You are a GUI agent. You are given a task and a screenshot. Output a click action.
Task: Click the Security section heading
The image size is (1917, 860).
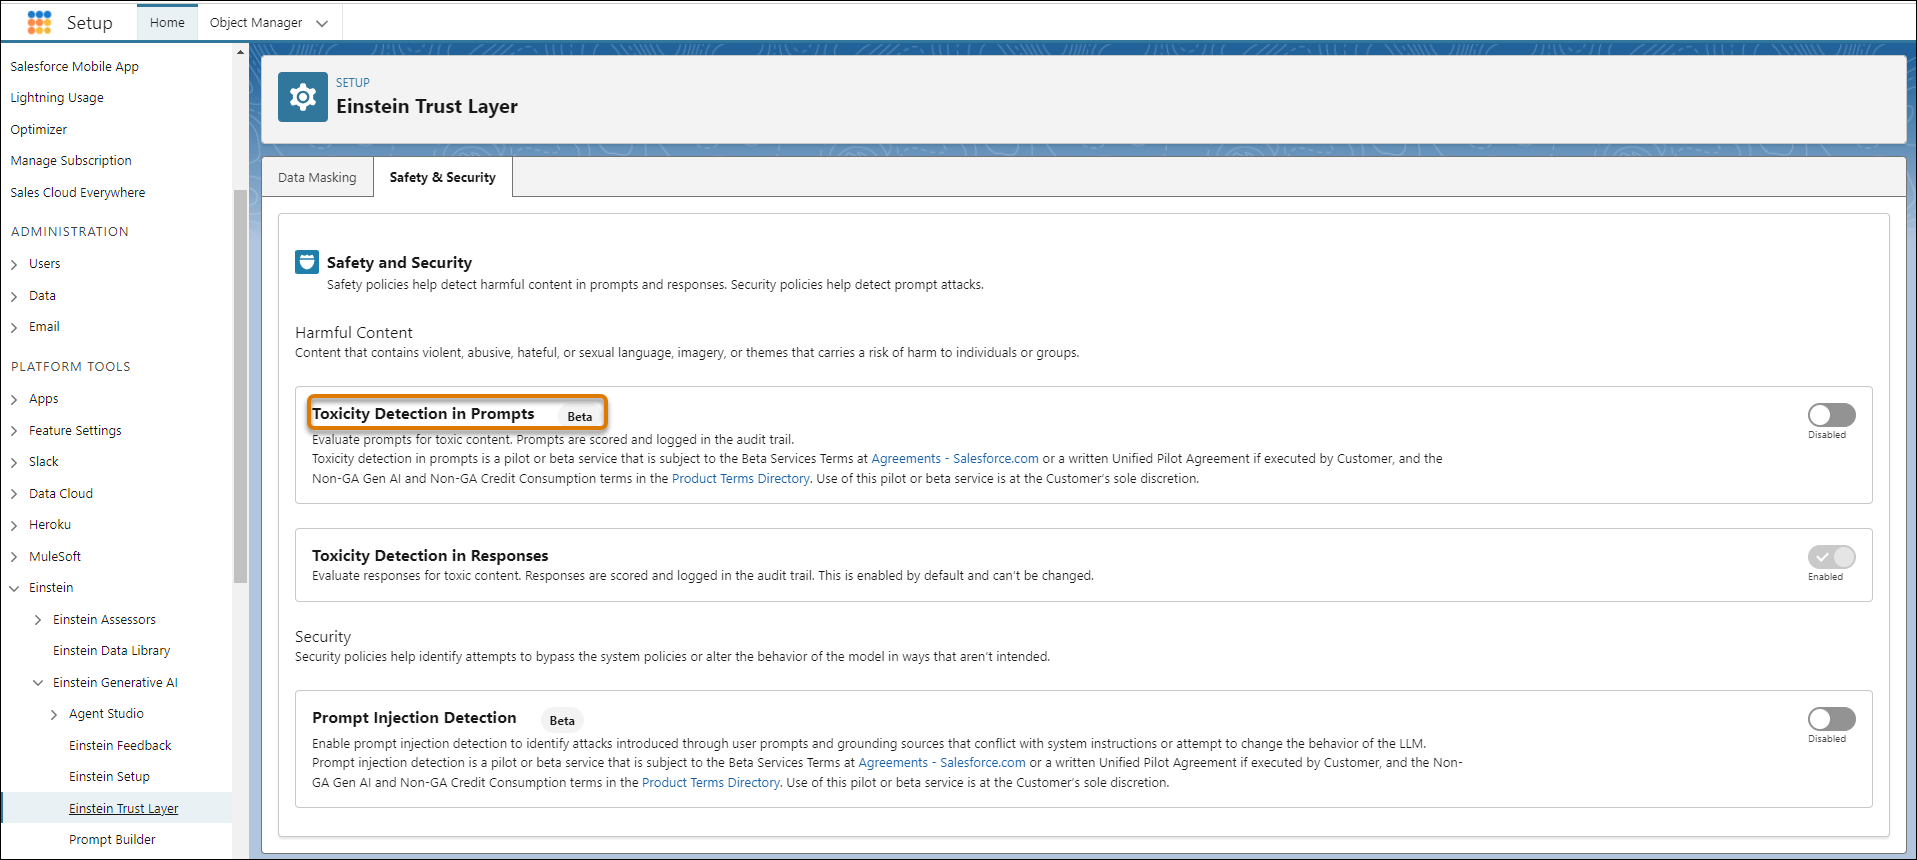click(323, 637)
